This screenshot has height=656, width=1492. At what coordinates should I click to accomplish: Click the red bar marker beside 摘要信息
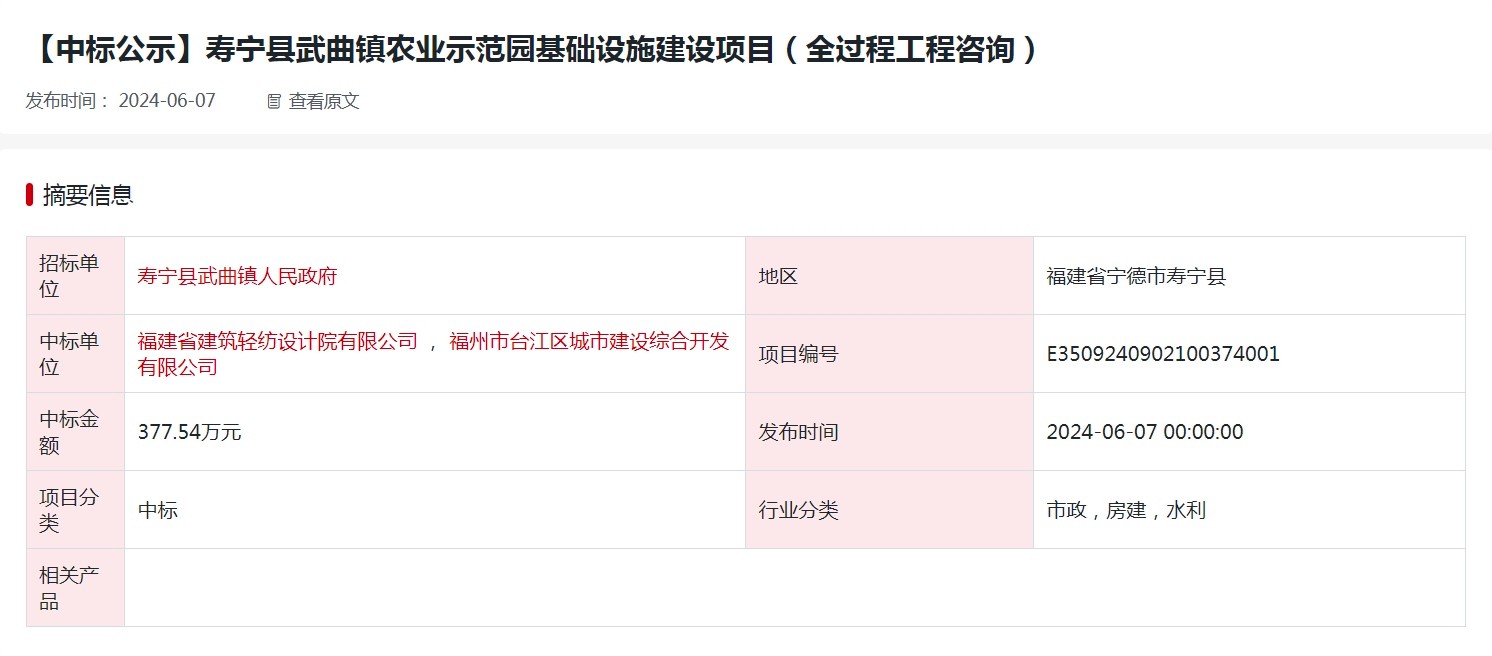tap(30, 195)
